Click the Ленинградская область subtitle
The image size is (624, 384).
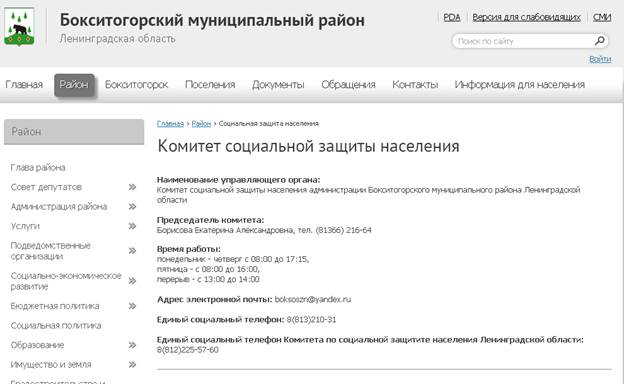(117, 39)
